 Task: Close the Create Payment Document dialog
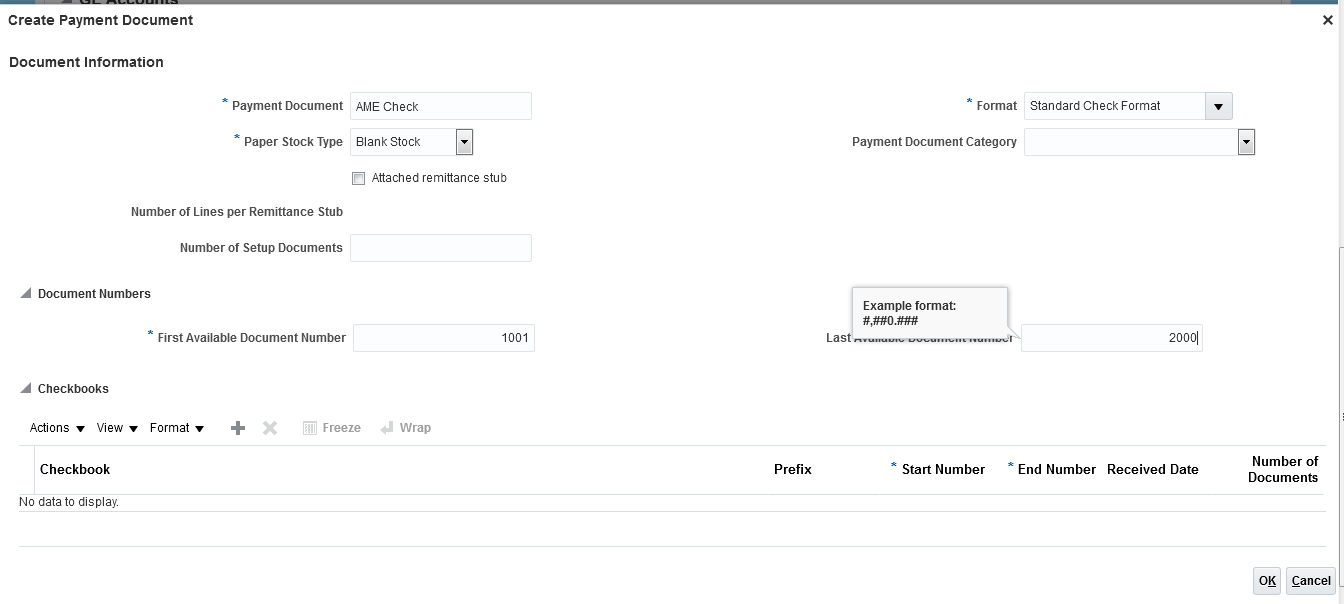pyautogui.click(x=1328, y=20)
